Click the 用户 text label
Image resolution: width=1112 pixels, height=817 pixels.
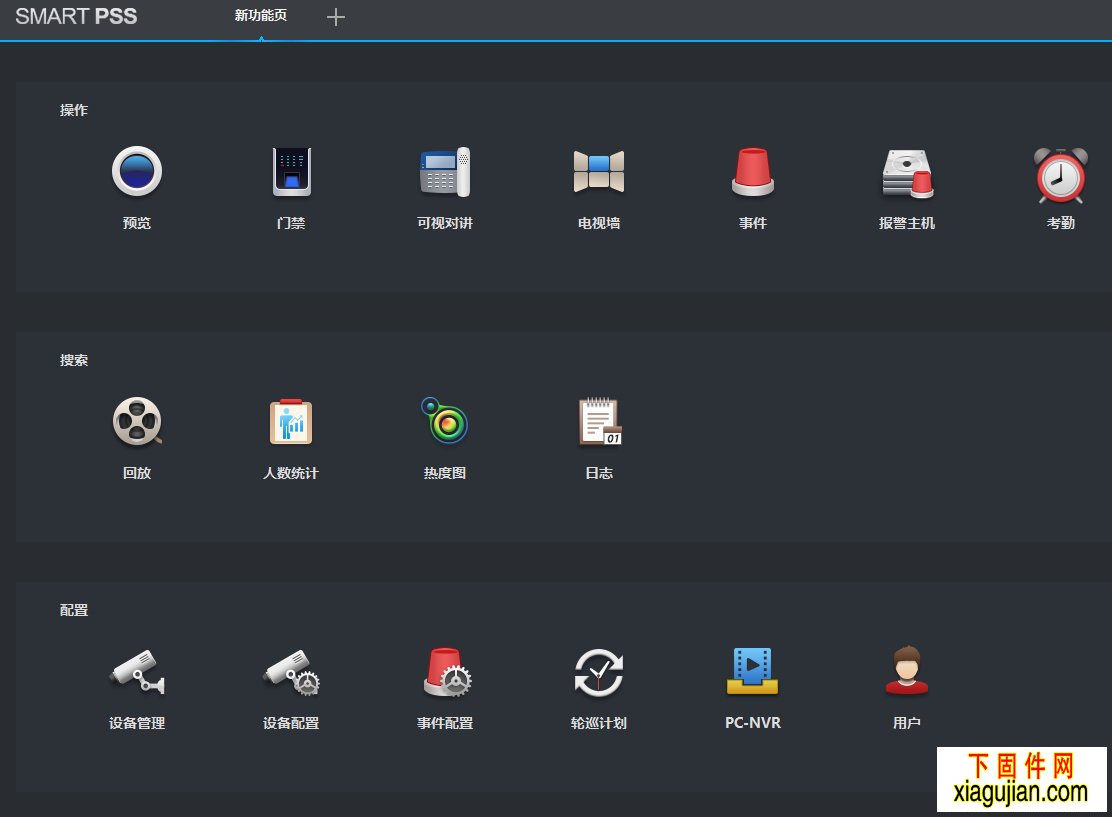(x=907, y=723)
